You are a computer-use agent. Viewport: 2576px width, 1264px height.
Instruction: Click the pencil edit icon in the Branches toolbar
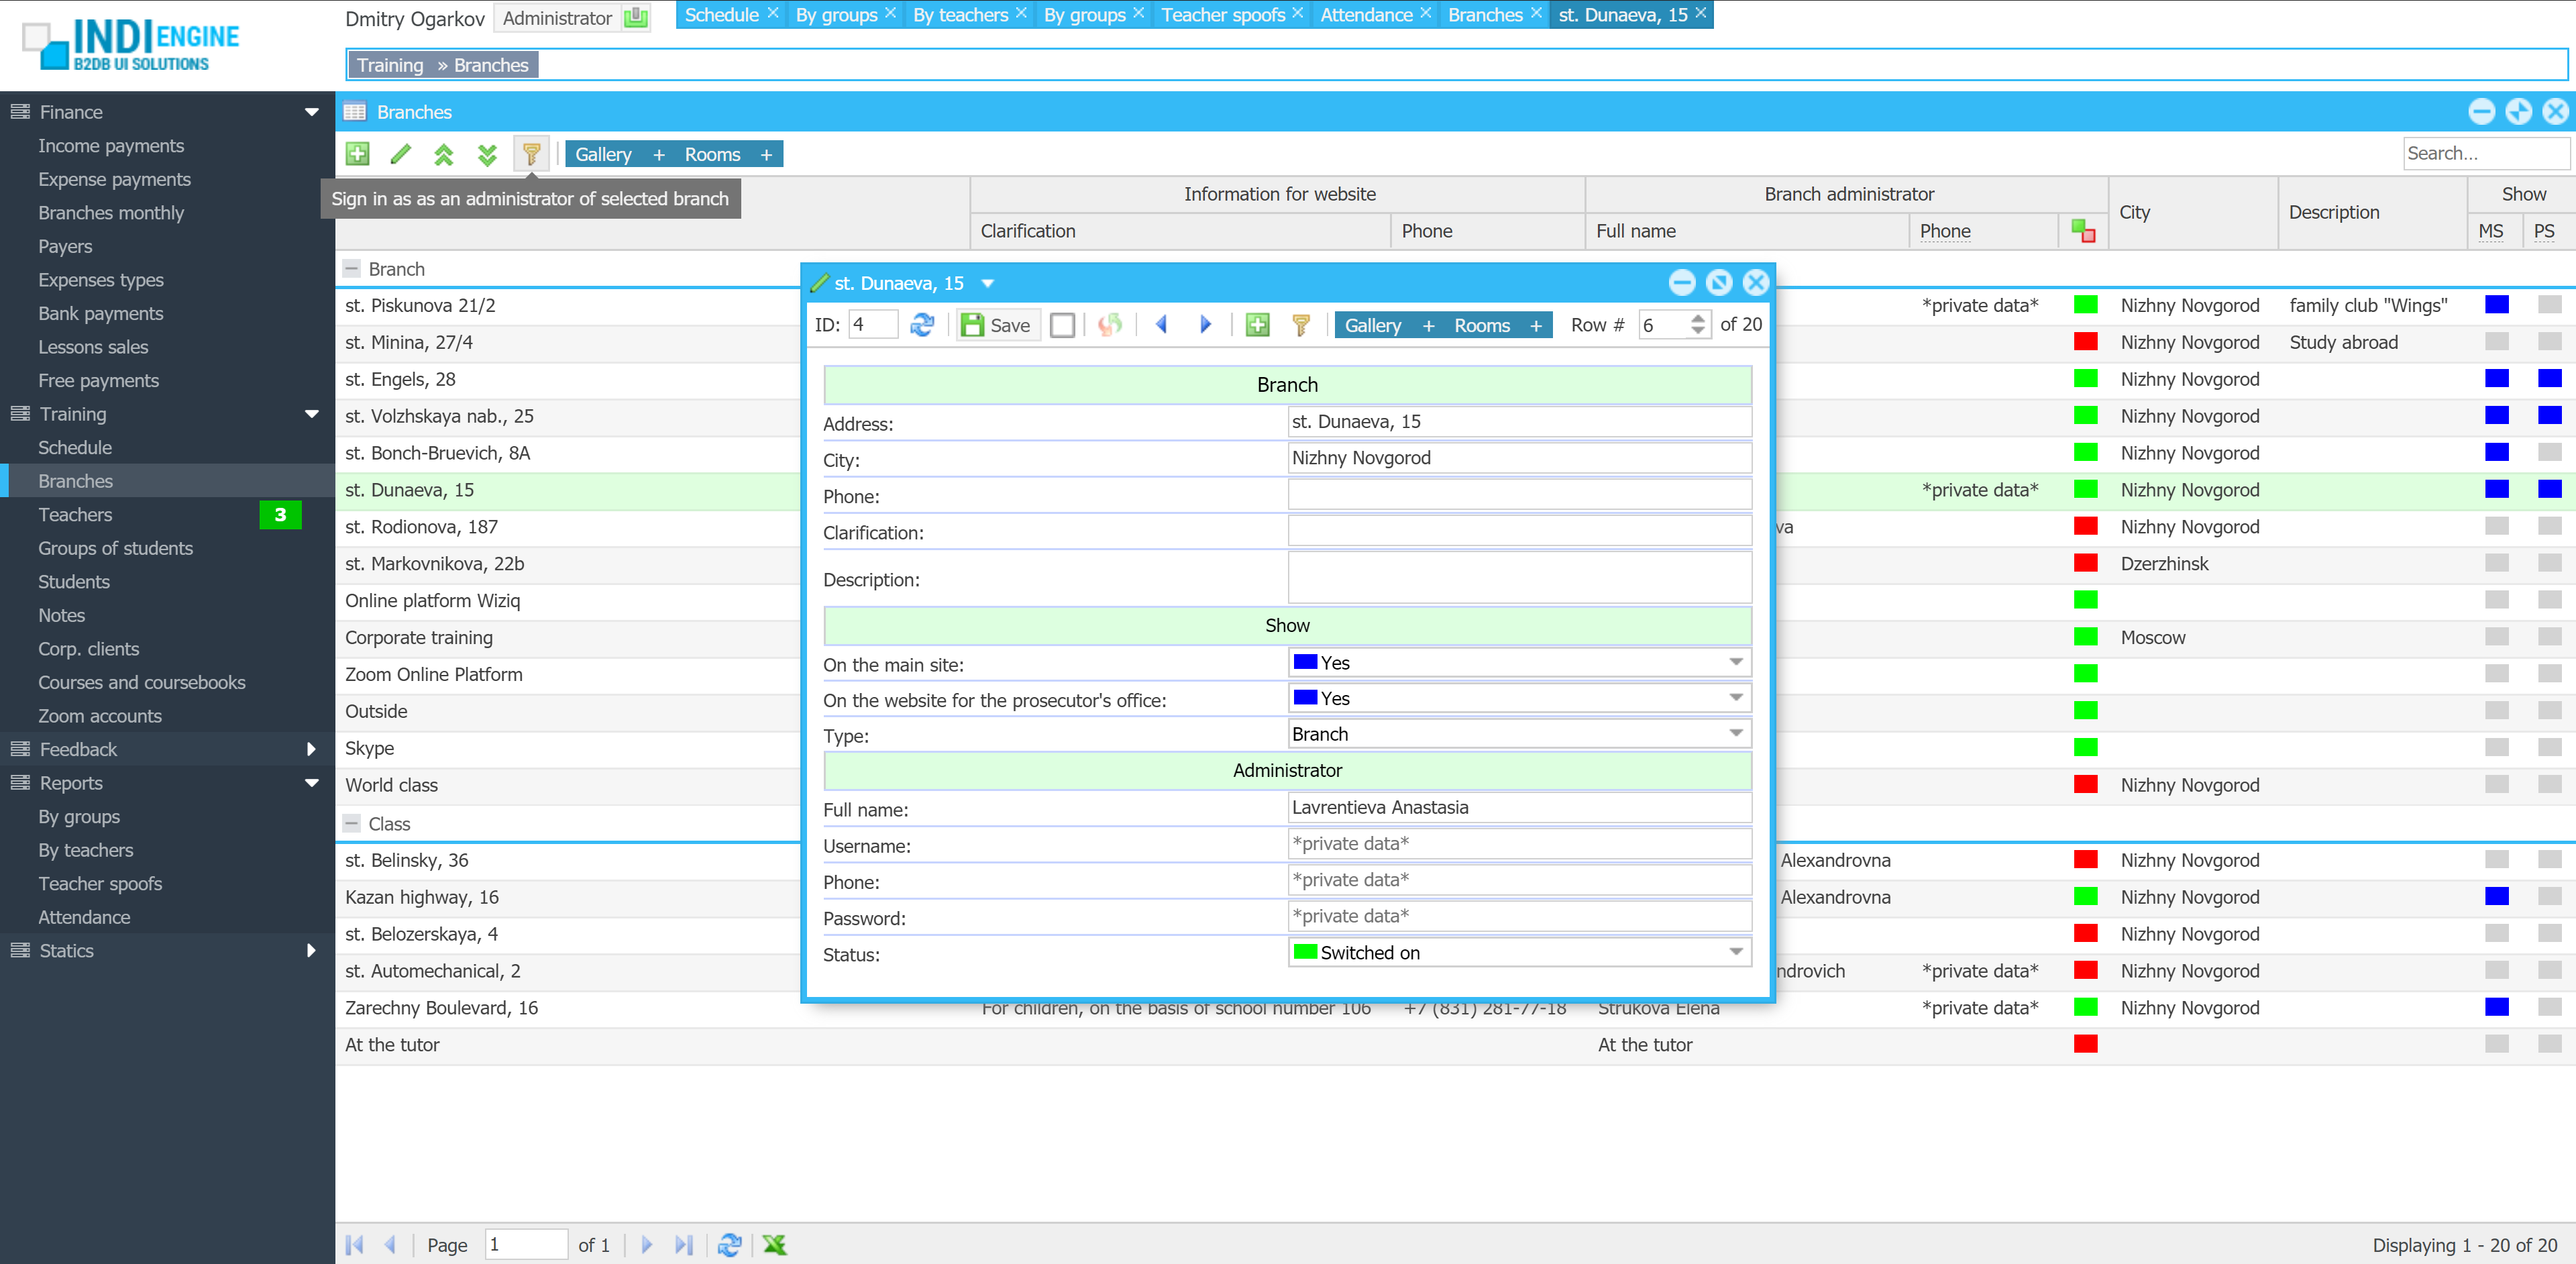point(400,154)
